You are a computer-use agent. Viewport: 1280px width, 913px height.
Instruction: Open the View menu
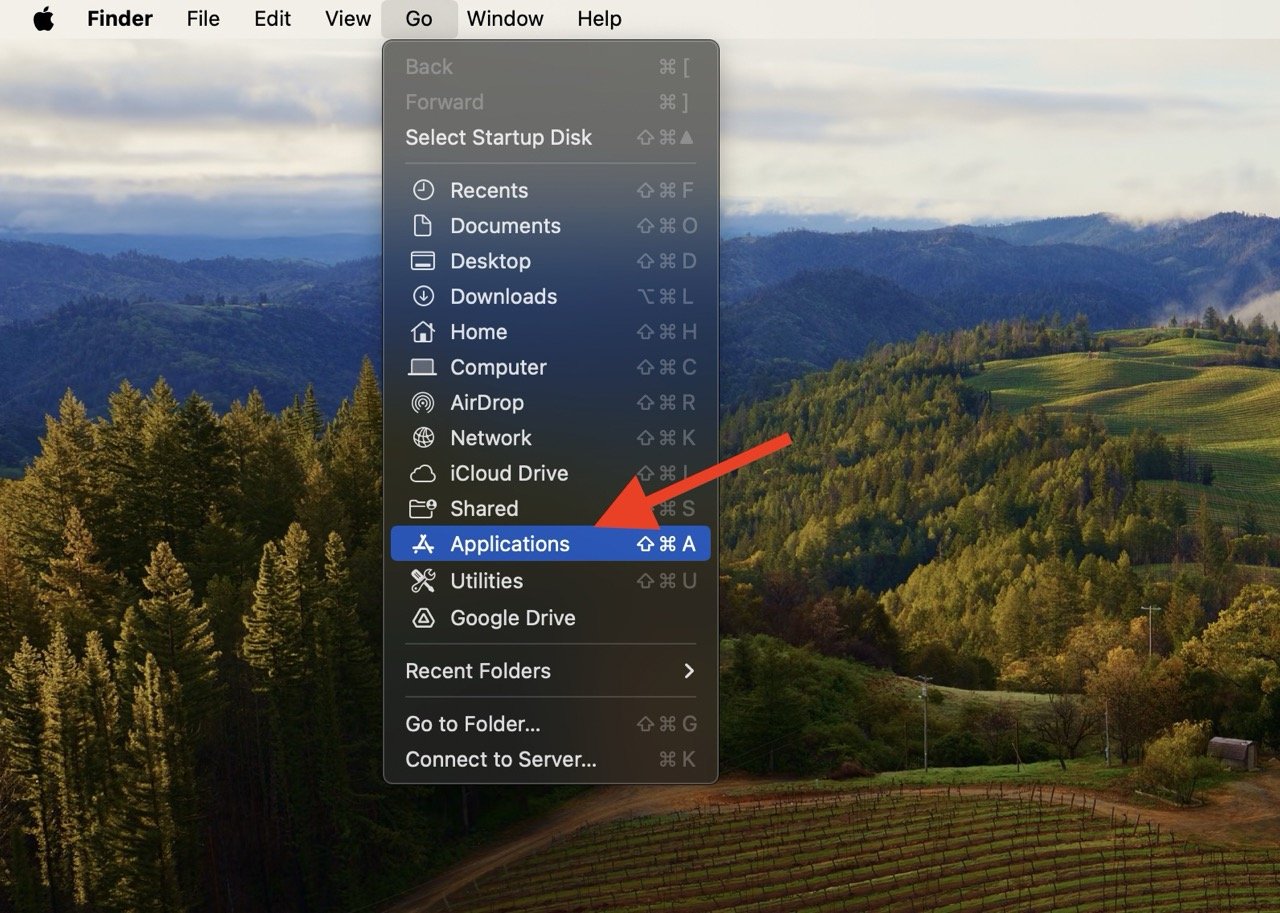348,18
